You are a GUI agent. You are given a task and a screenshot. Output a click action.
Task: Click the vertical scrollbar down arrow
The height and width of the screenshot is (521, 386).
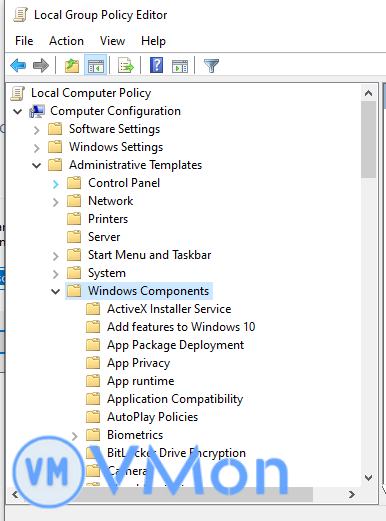click(368, 478)
